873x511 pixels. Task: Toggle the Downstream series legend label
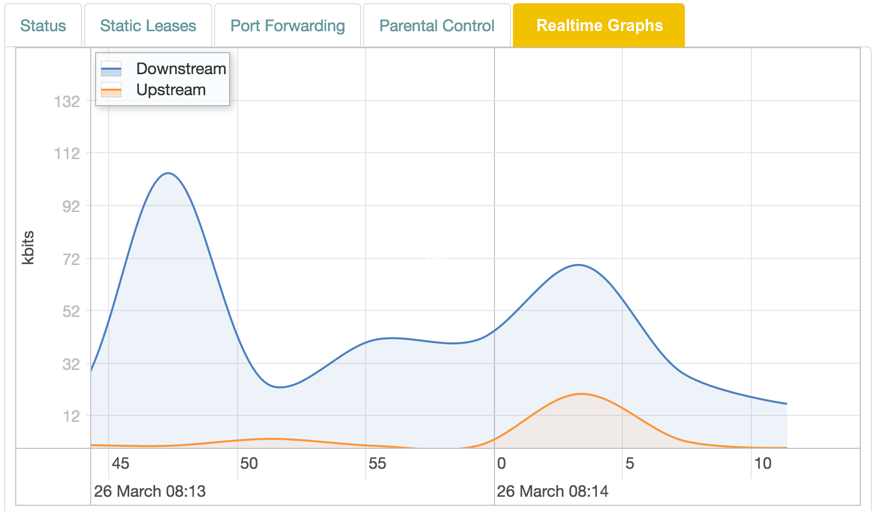click(x=181, y=69)
